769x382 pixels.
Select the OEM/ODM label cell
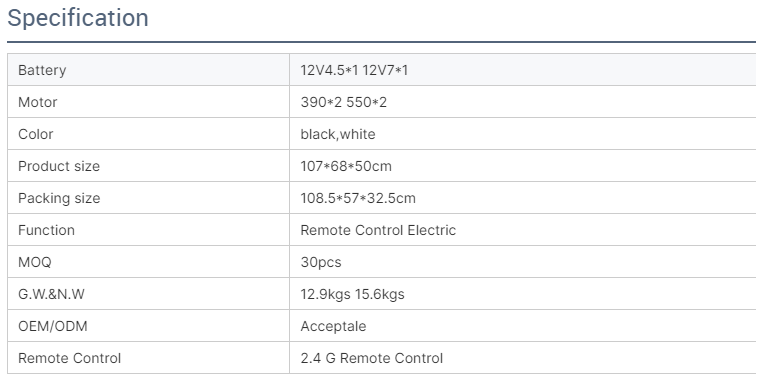click(x=149, y=326)
